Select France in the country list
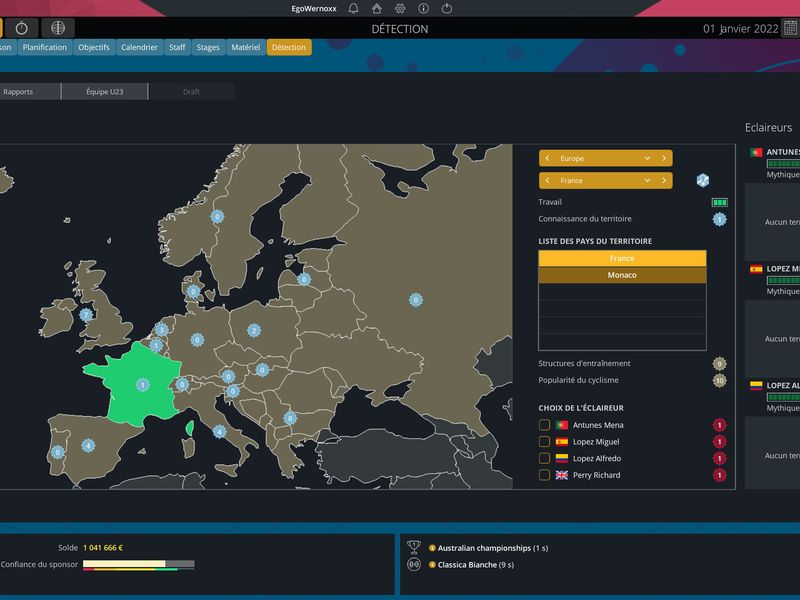Image resolution: width=800 pixels, height=600 pixels. [622, 258]
